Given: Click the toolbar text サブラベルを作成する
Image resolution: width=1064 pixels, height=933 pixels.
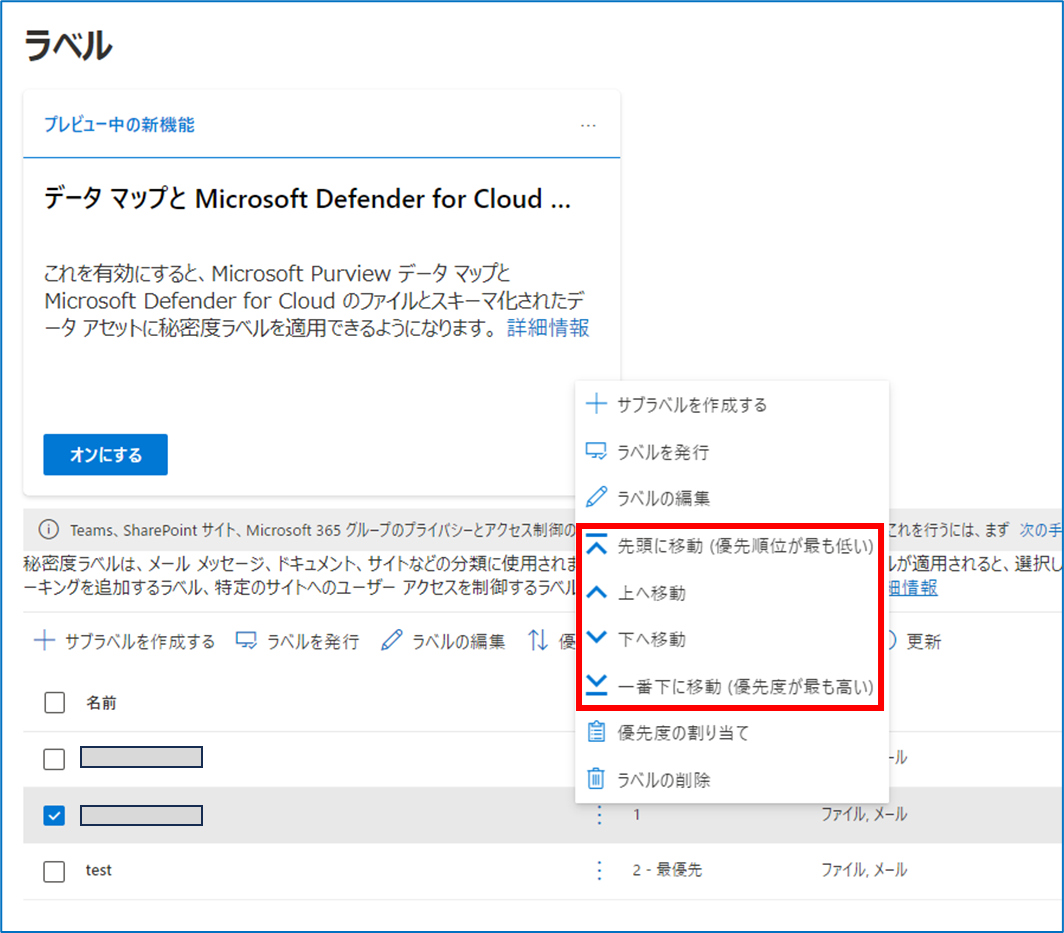Looking at the screenshot, I should pos(140,641).
